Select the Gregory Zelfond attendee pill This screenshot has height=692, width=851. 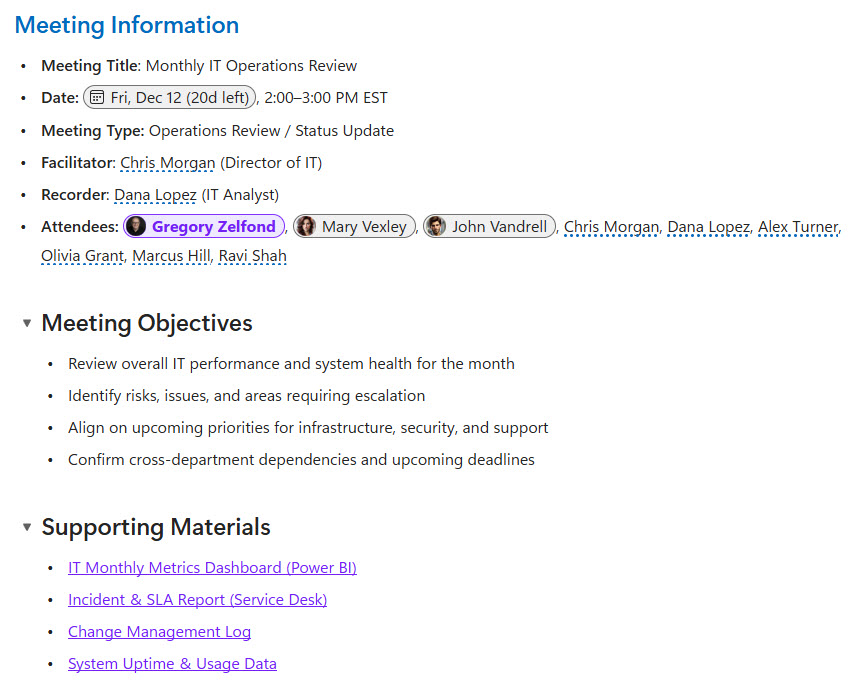click(203, 226)
